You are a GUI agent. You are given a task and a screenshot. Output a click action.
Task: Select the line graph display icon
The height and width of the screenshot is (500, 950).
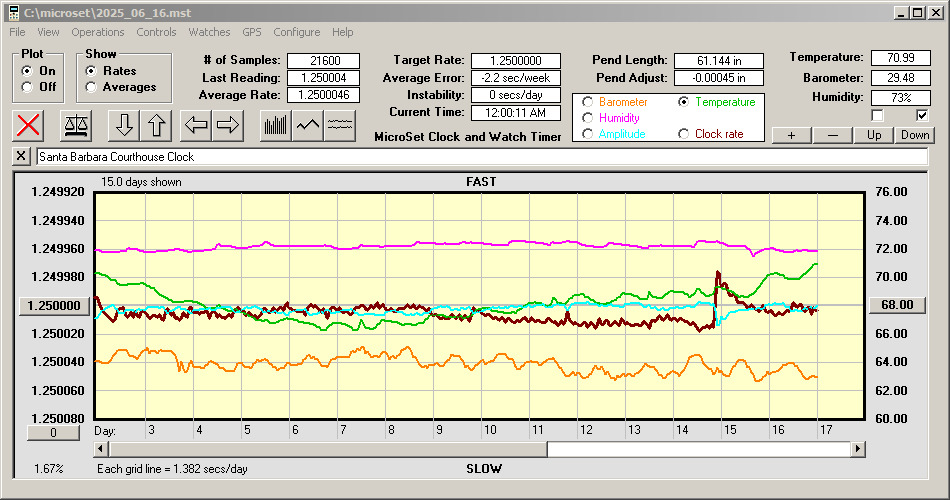308,125
